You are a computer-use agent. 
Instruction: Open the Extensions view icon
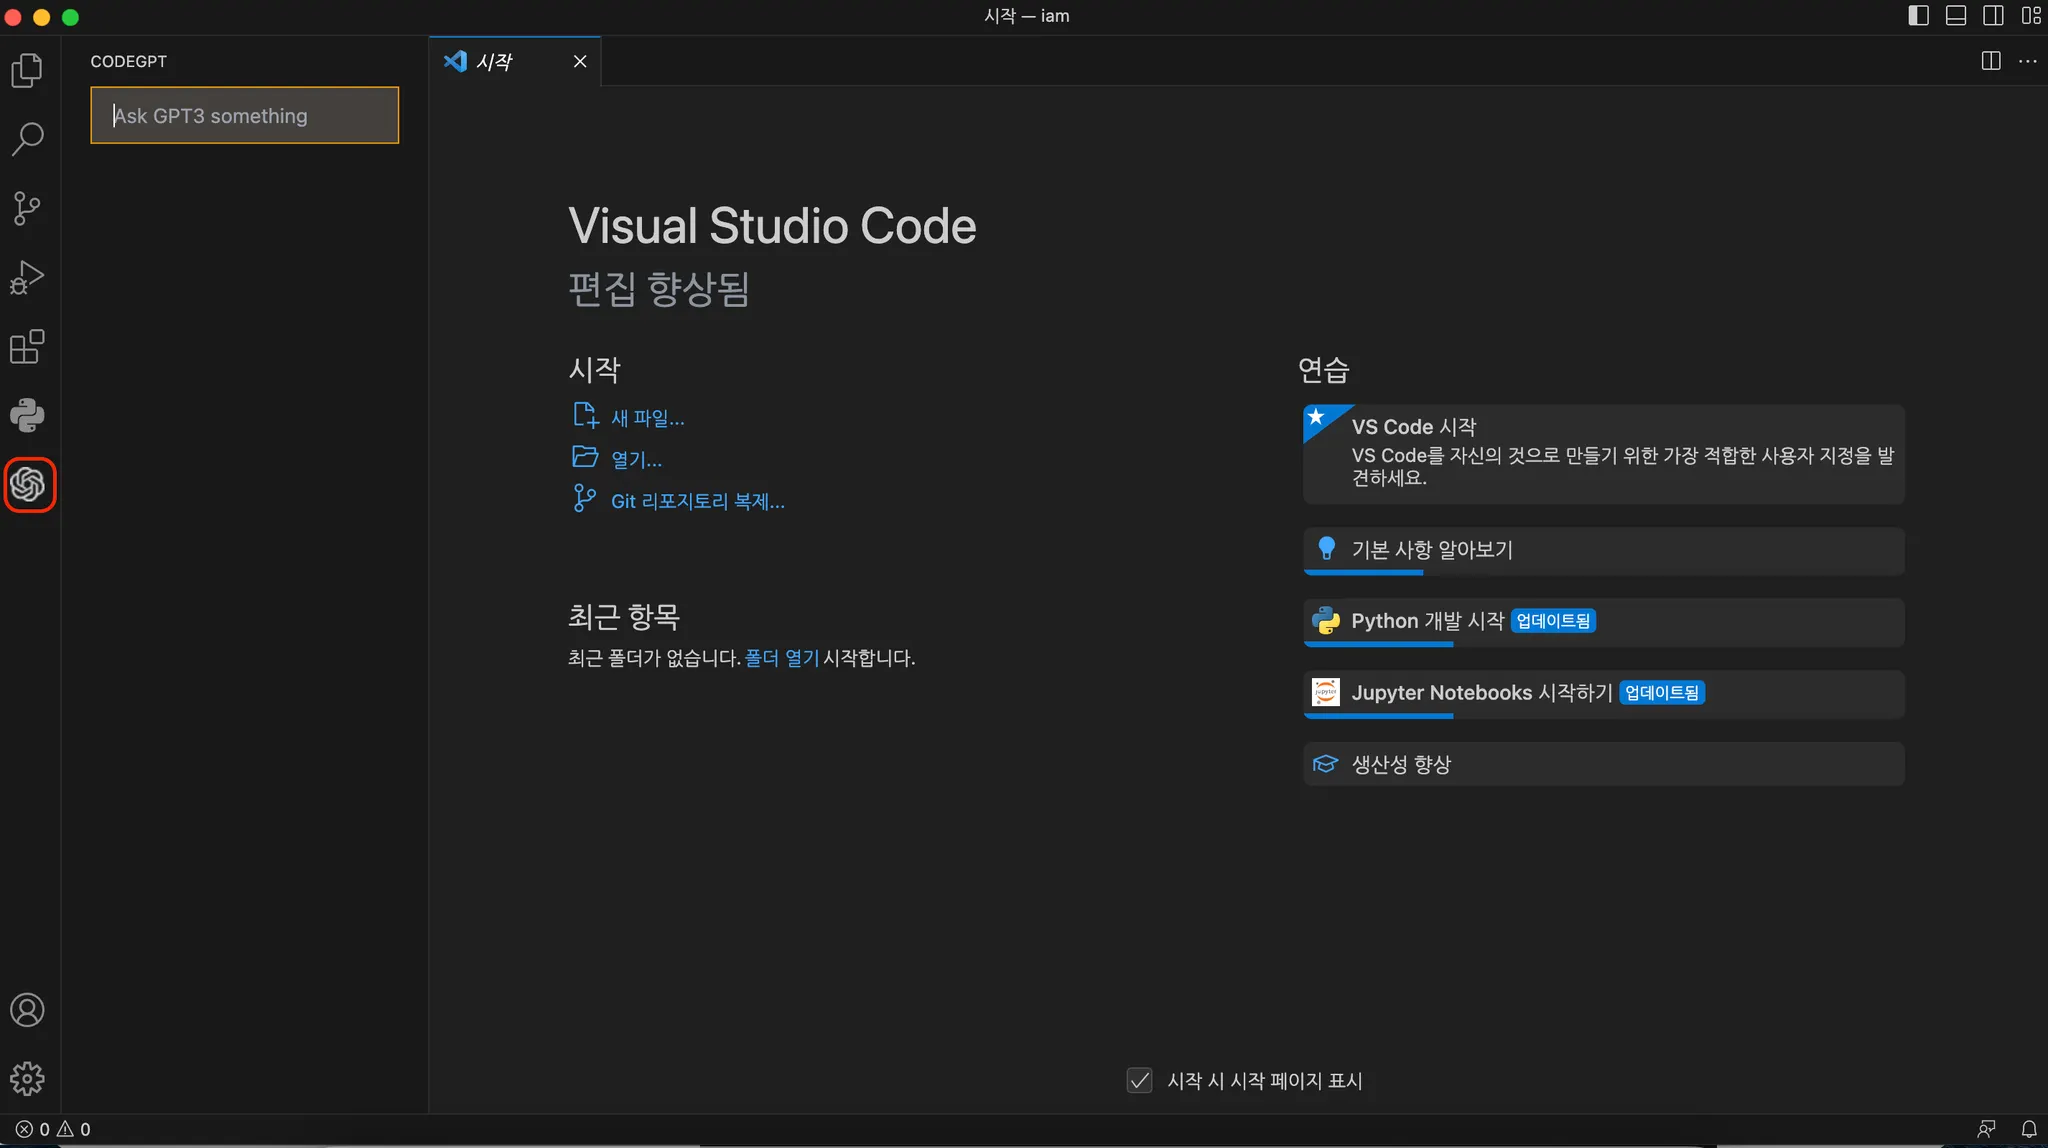[27, 347]
